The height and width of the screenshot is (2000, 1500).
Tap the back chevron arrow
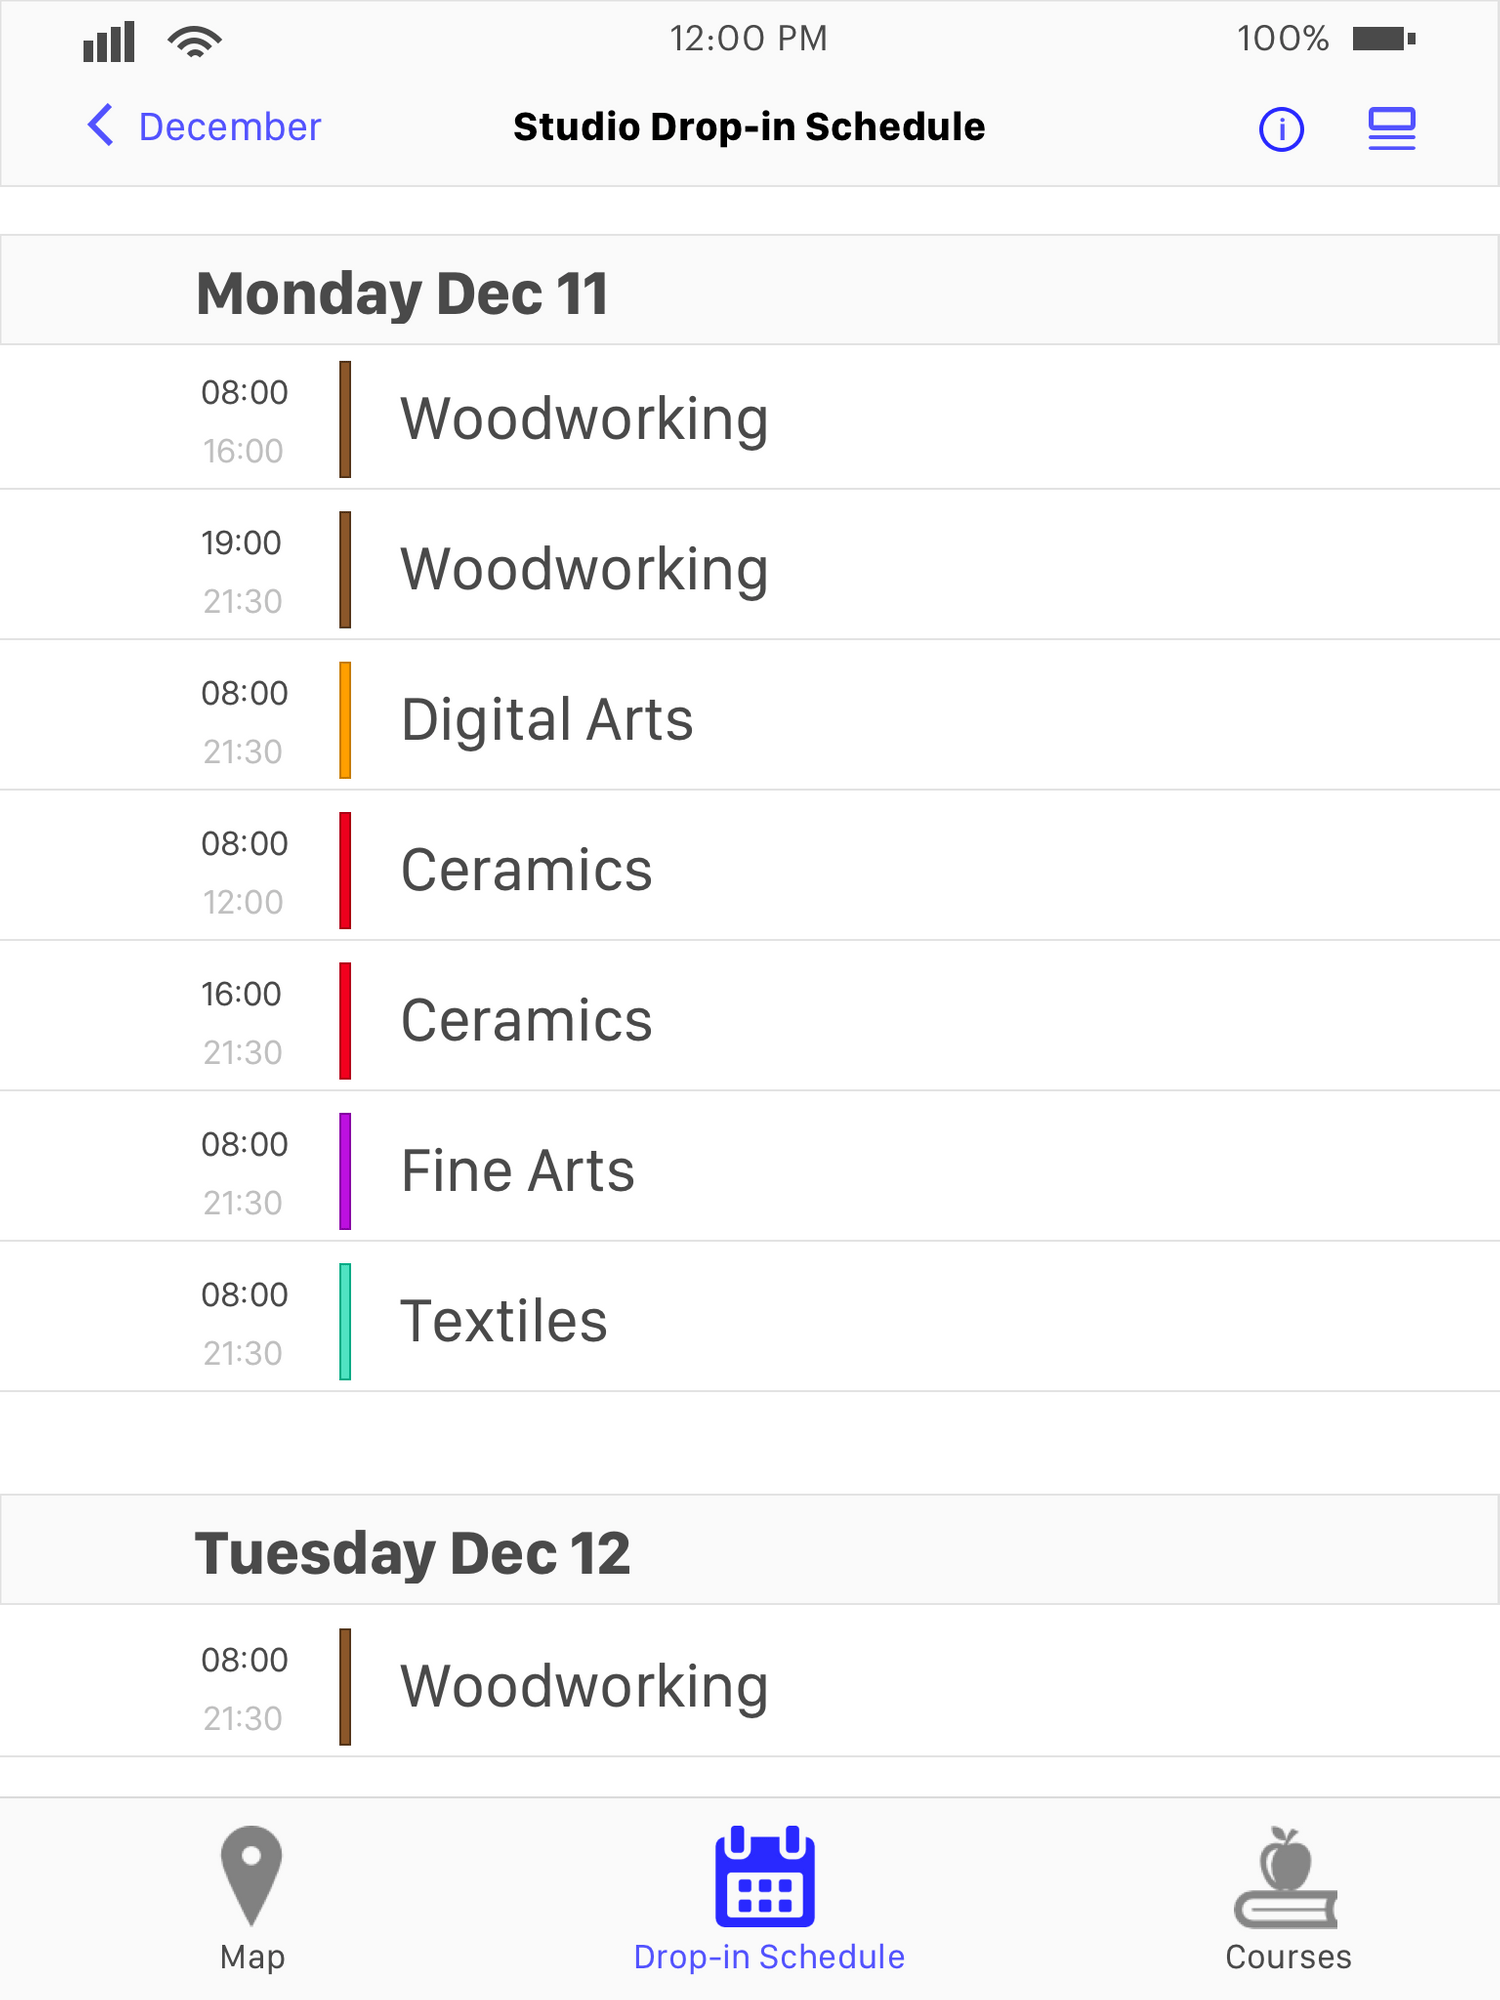tap(101, 126)
